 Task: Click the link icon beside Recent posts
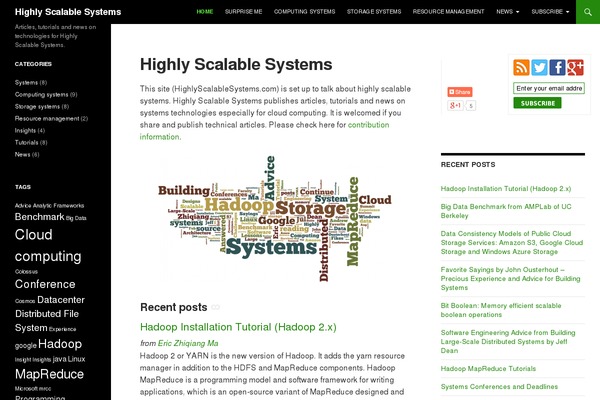pyautogui.click(x=215, y=307)
